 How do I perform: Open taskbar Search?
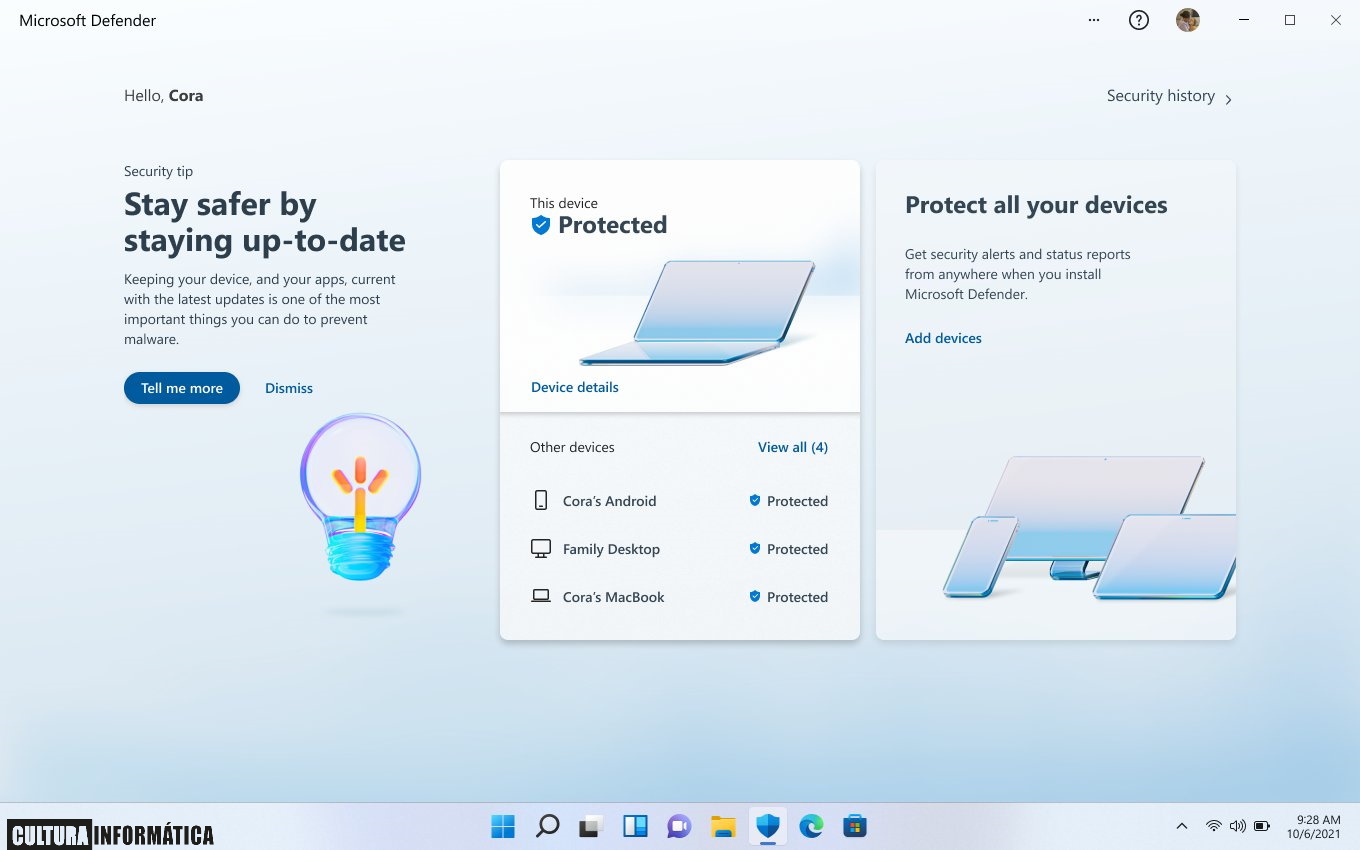(x=547, y=826)
